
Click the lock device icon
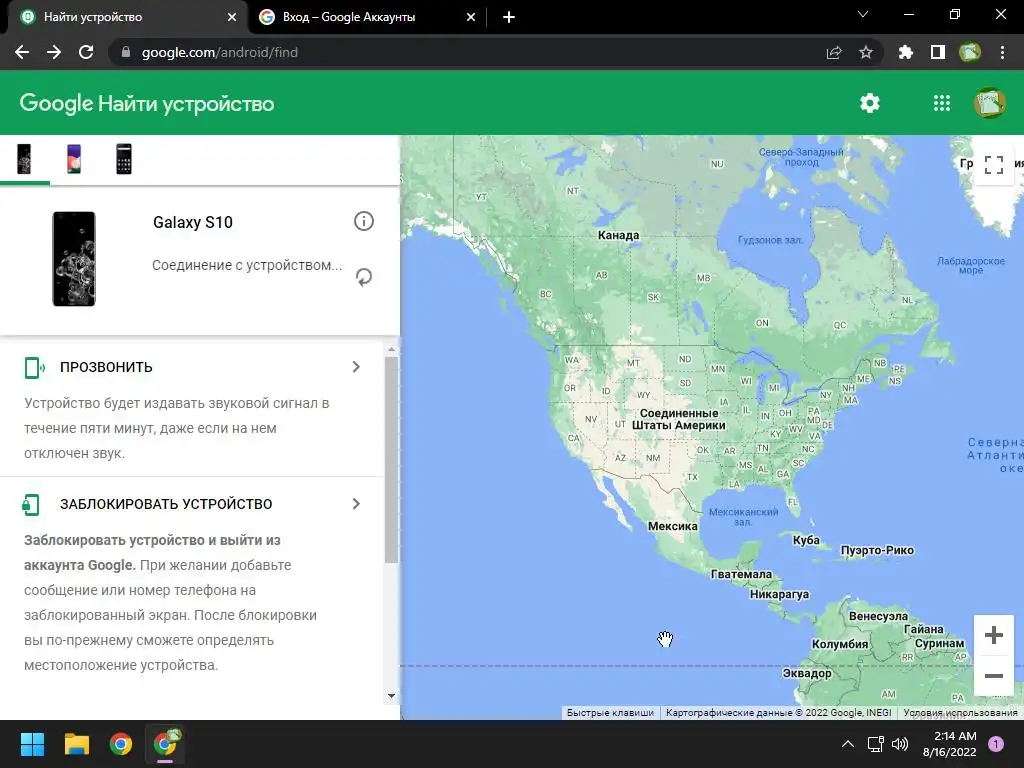pyautogui.click(x=31, y=504)
